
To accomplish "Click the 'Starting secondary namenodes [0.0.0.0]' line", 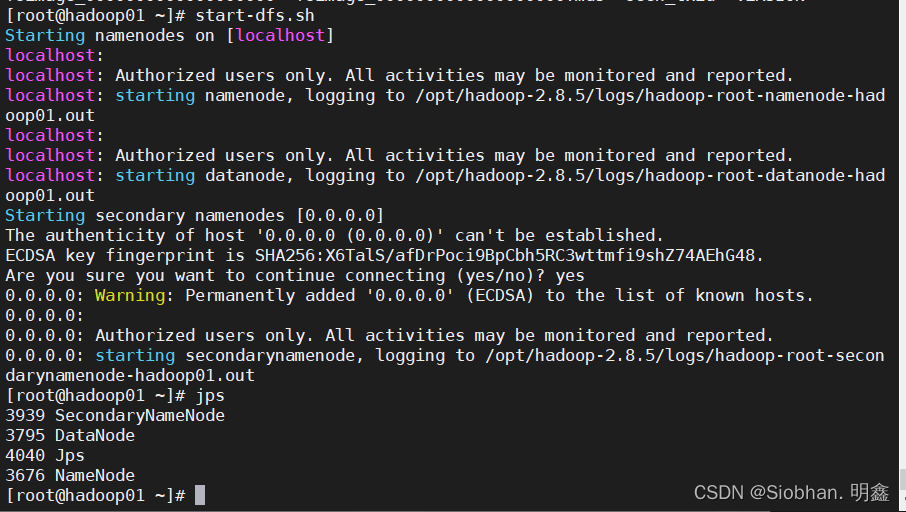I will [x=195, y=215].
